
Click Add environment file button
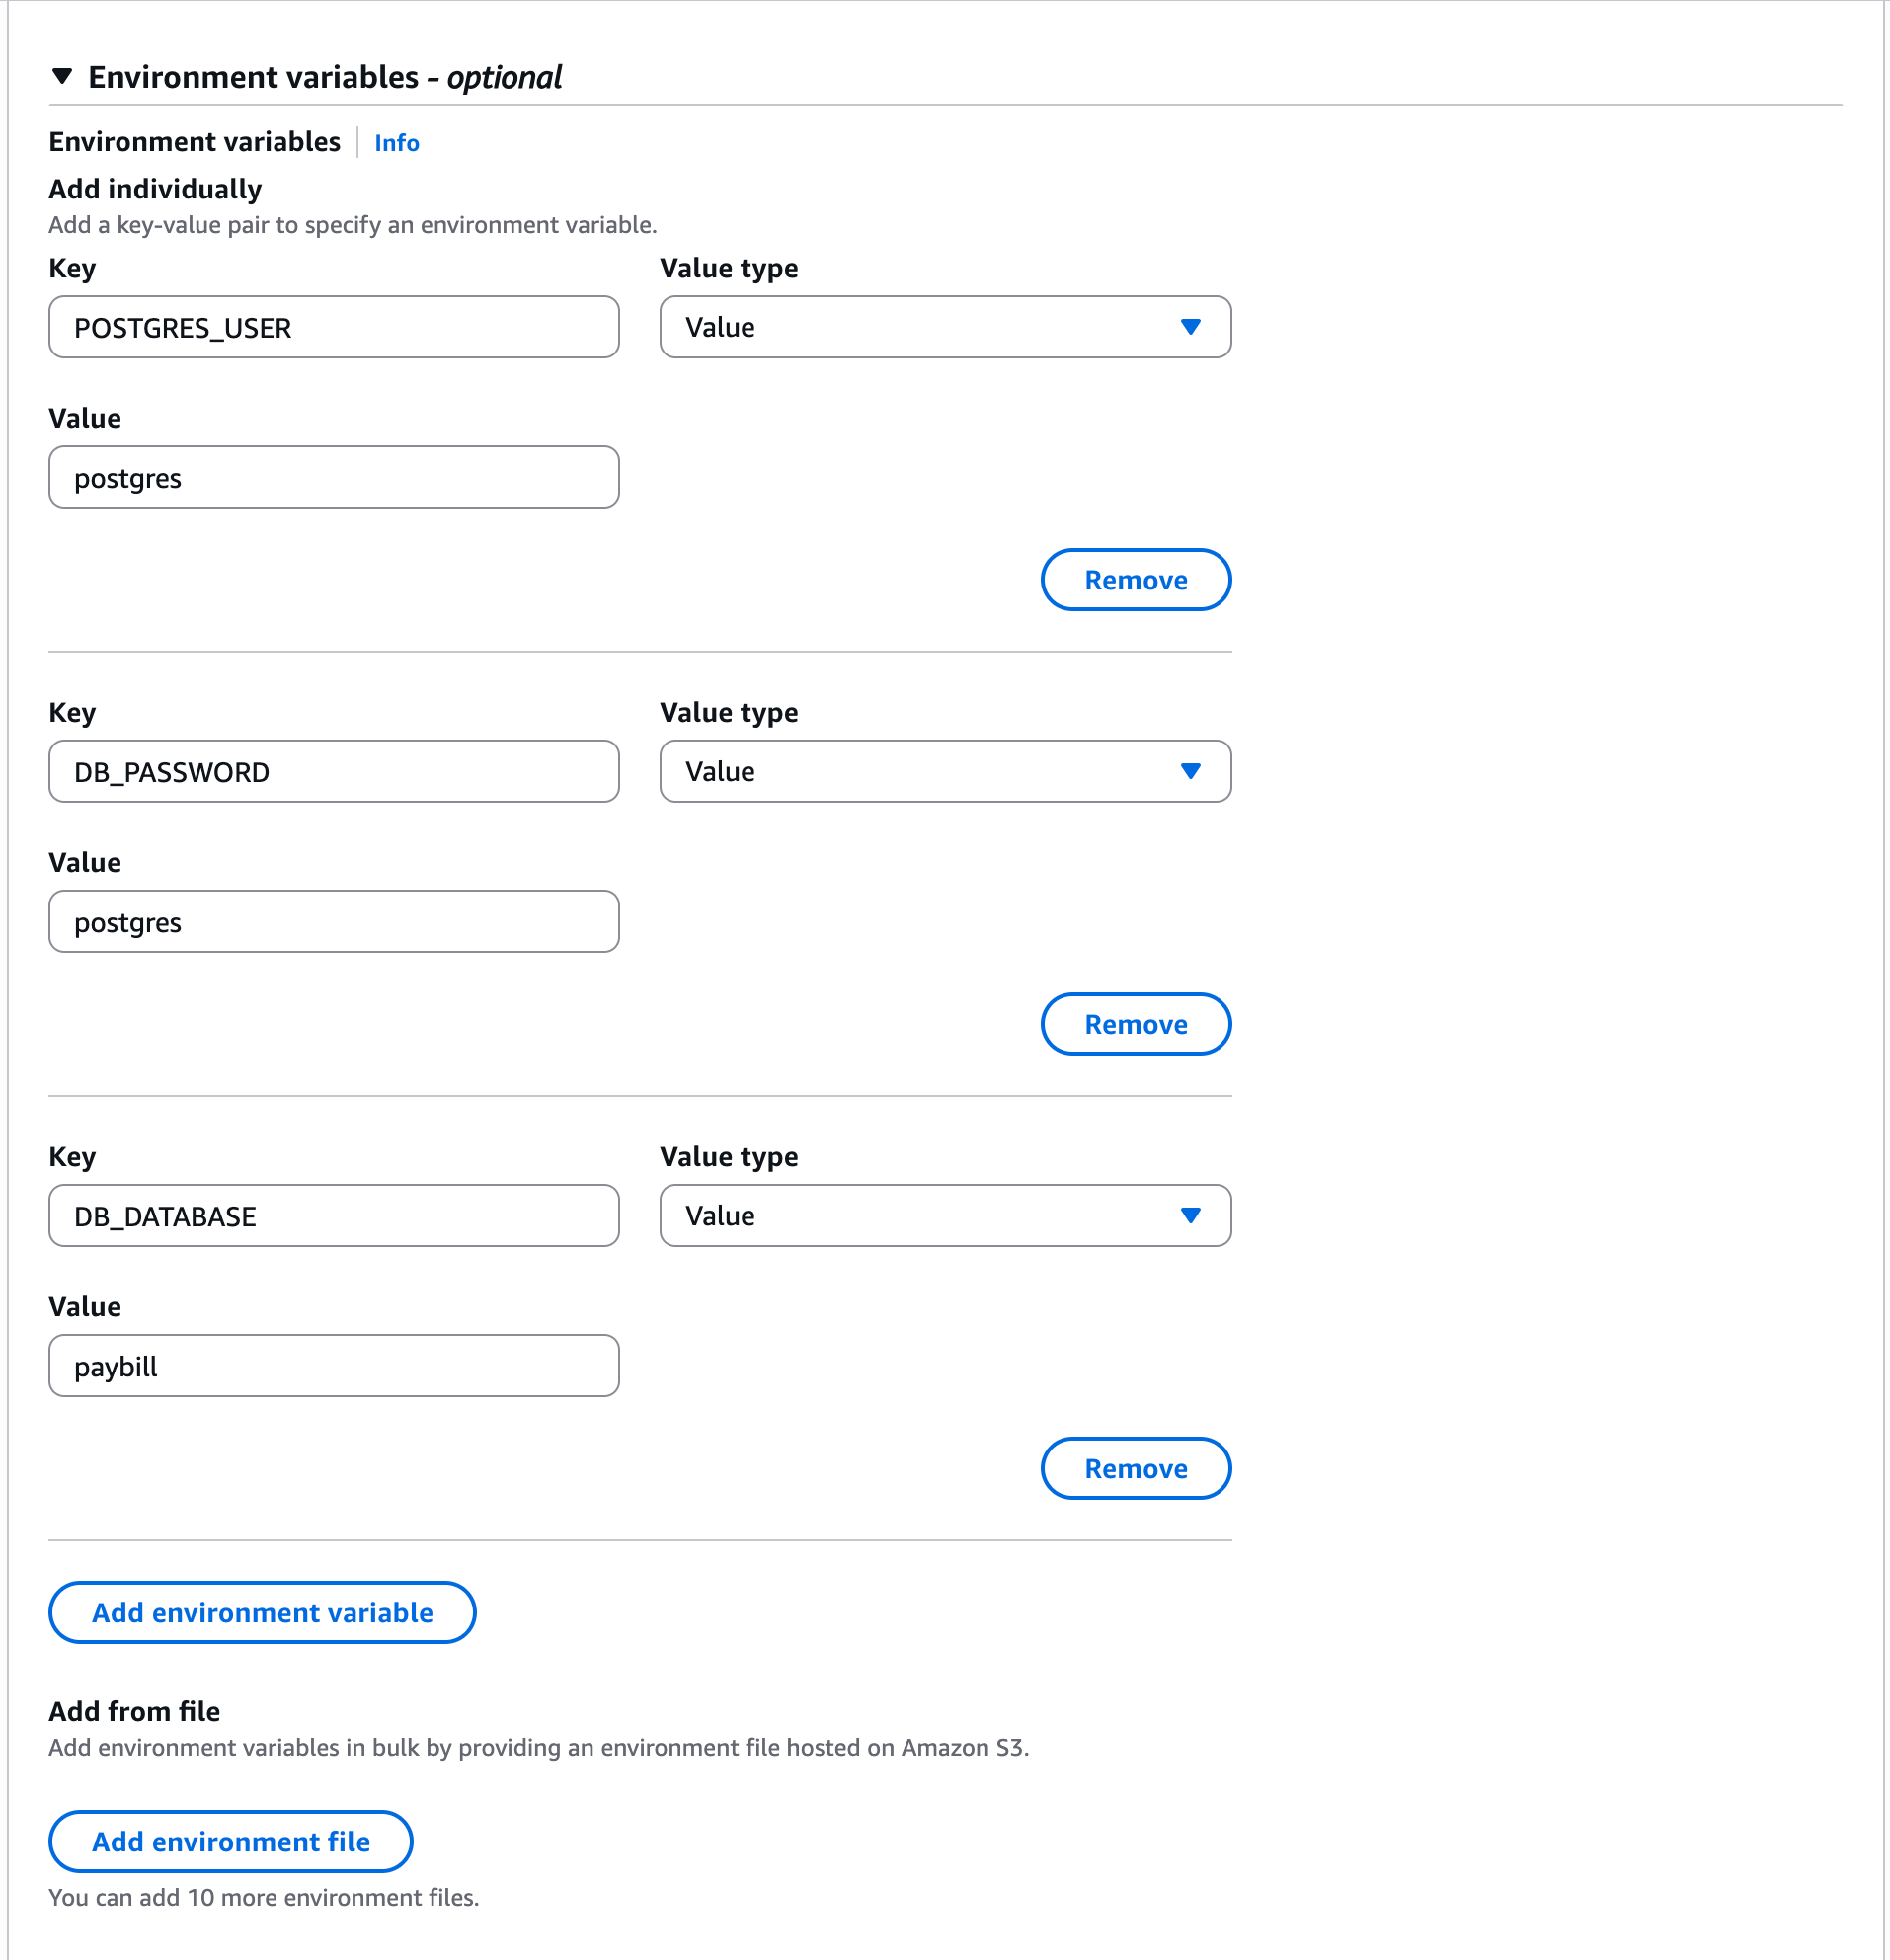click(230, 1841)
